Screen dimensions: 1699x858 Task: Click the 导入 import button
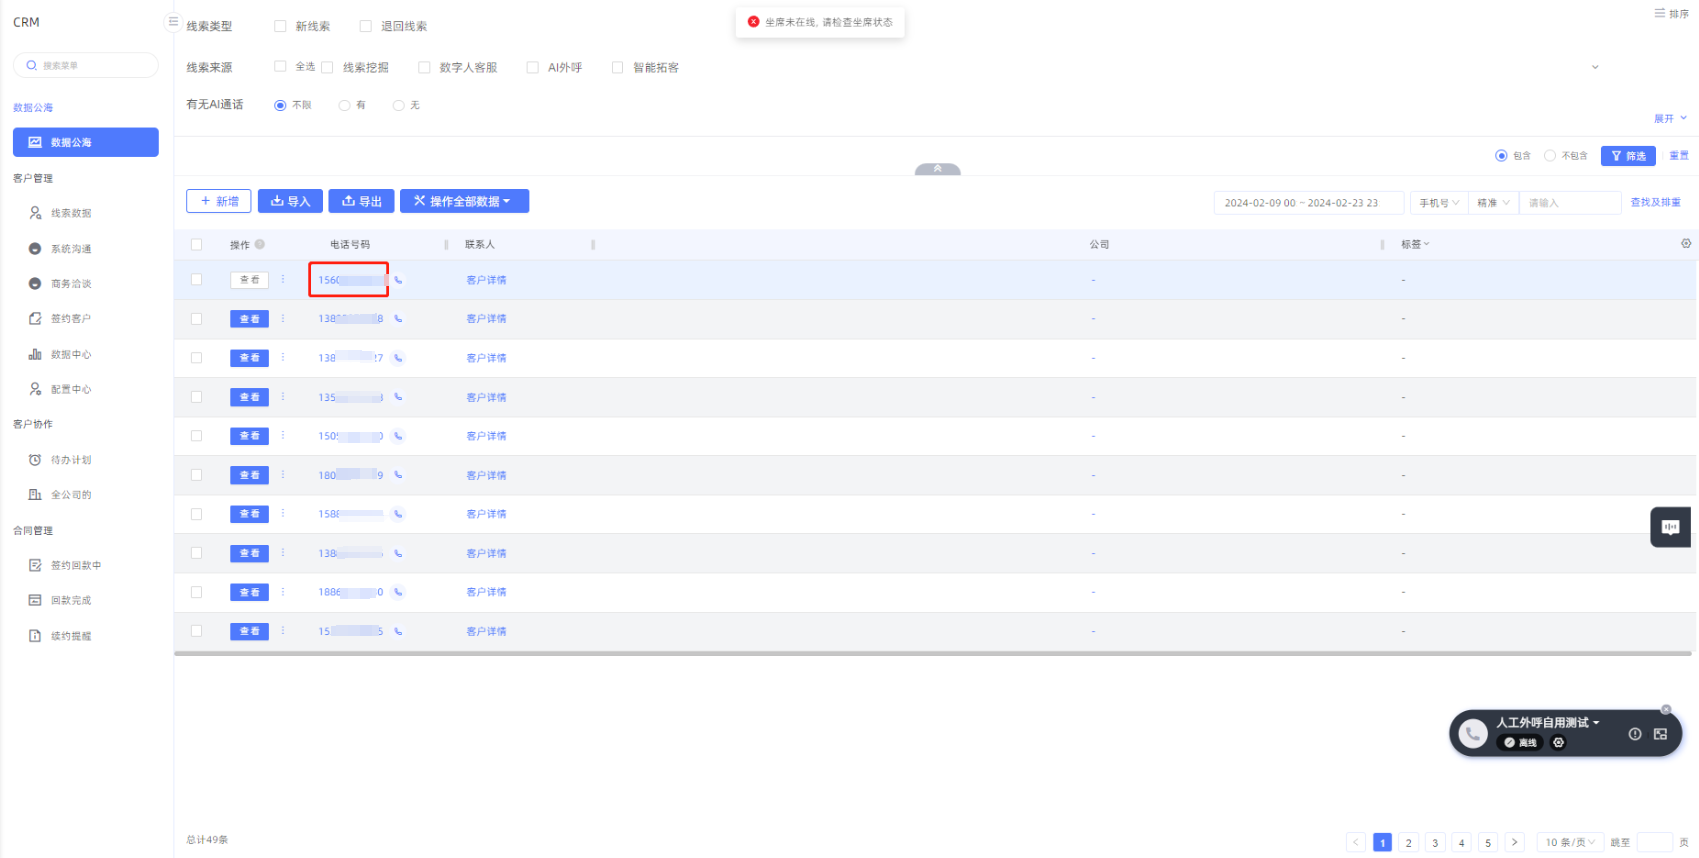click(x=290, y=201)
